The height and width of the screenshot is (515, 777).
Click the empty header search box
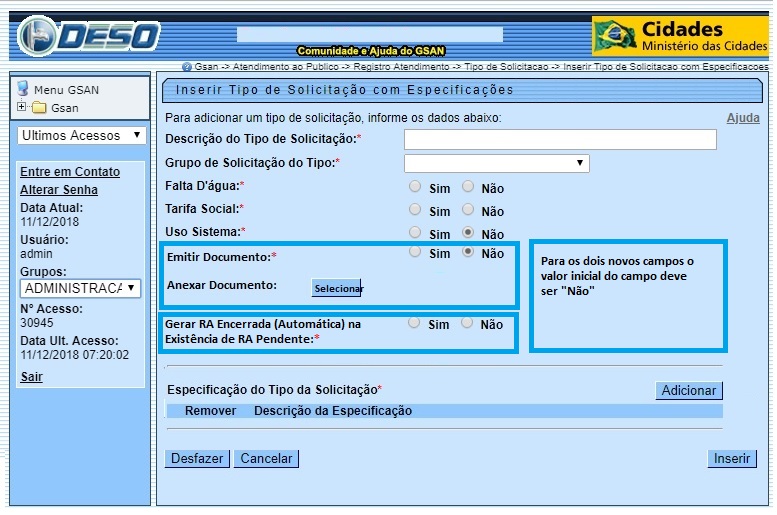point(370,35)
